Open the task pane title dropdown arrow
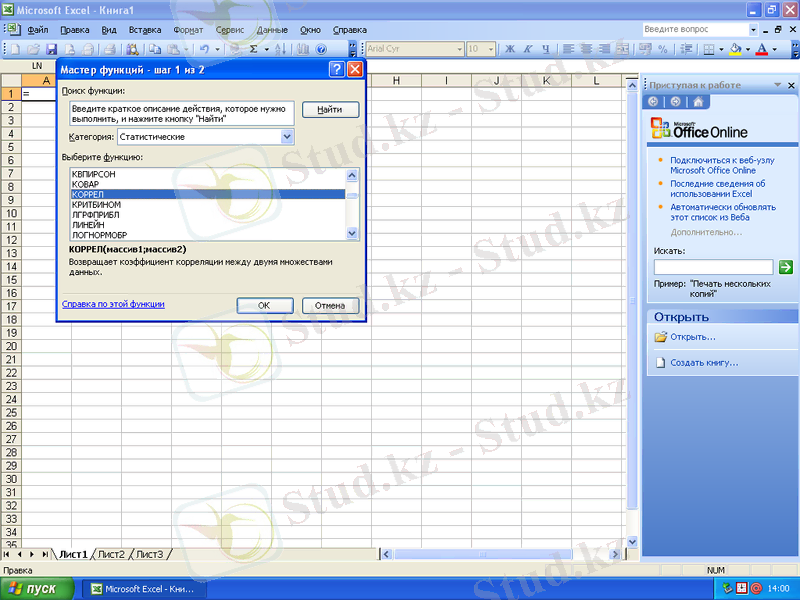The image size is (800, 600). (778, 85)
